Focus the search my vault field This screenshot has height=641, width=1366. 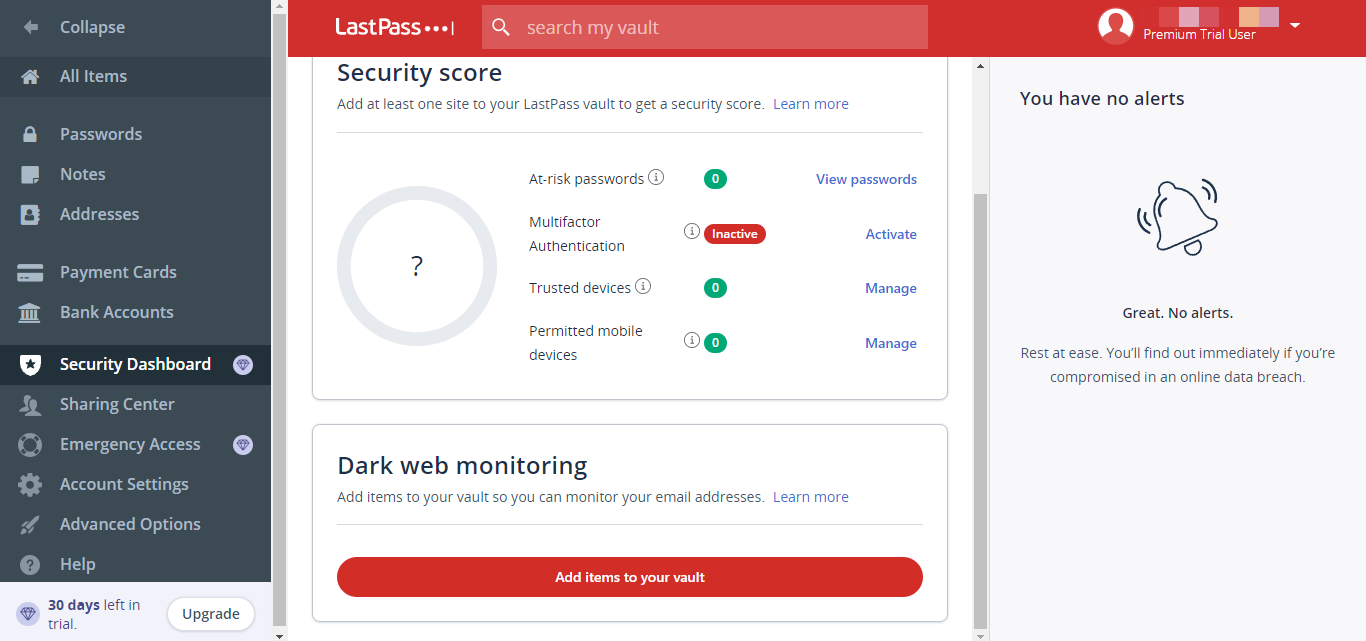click(x=705, y=27)
